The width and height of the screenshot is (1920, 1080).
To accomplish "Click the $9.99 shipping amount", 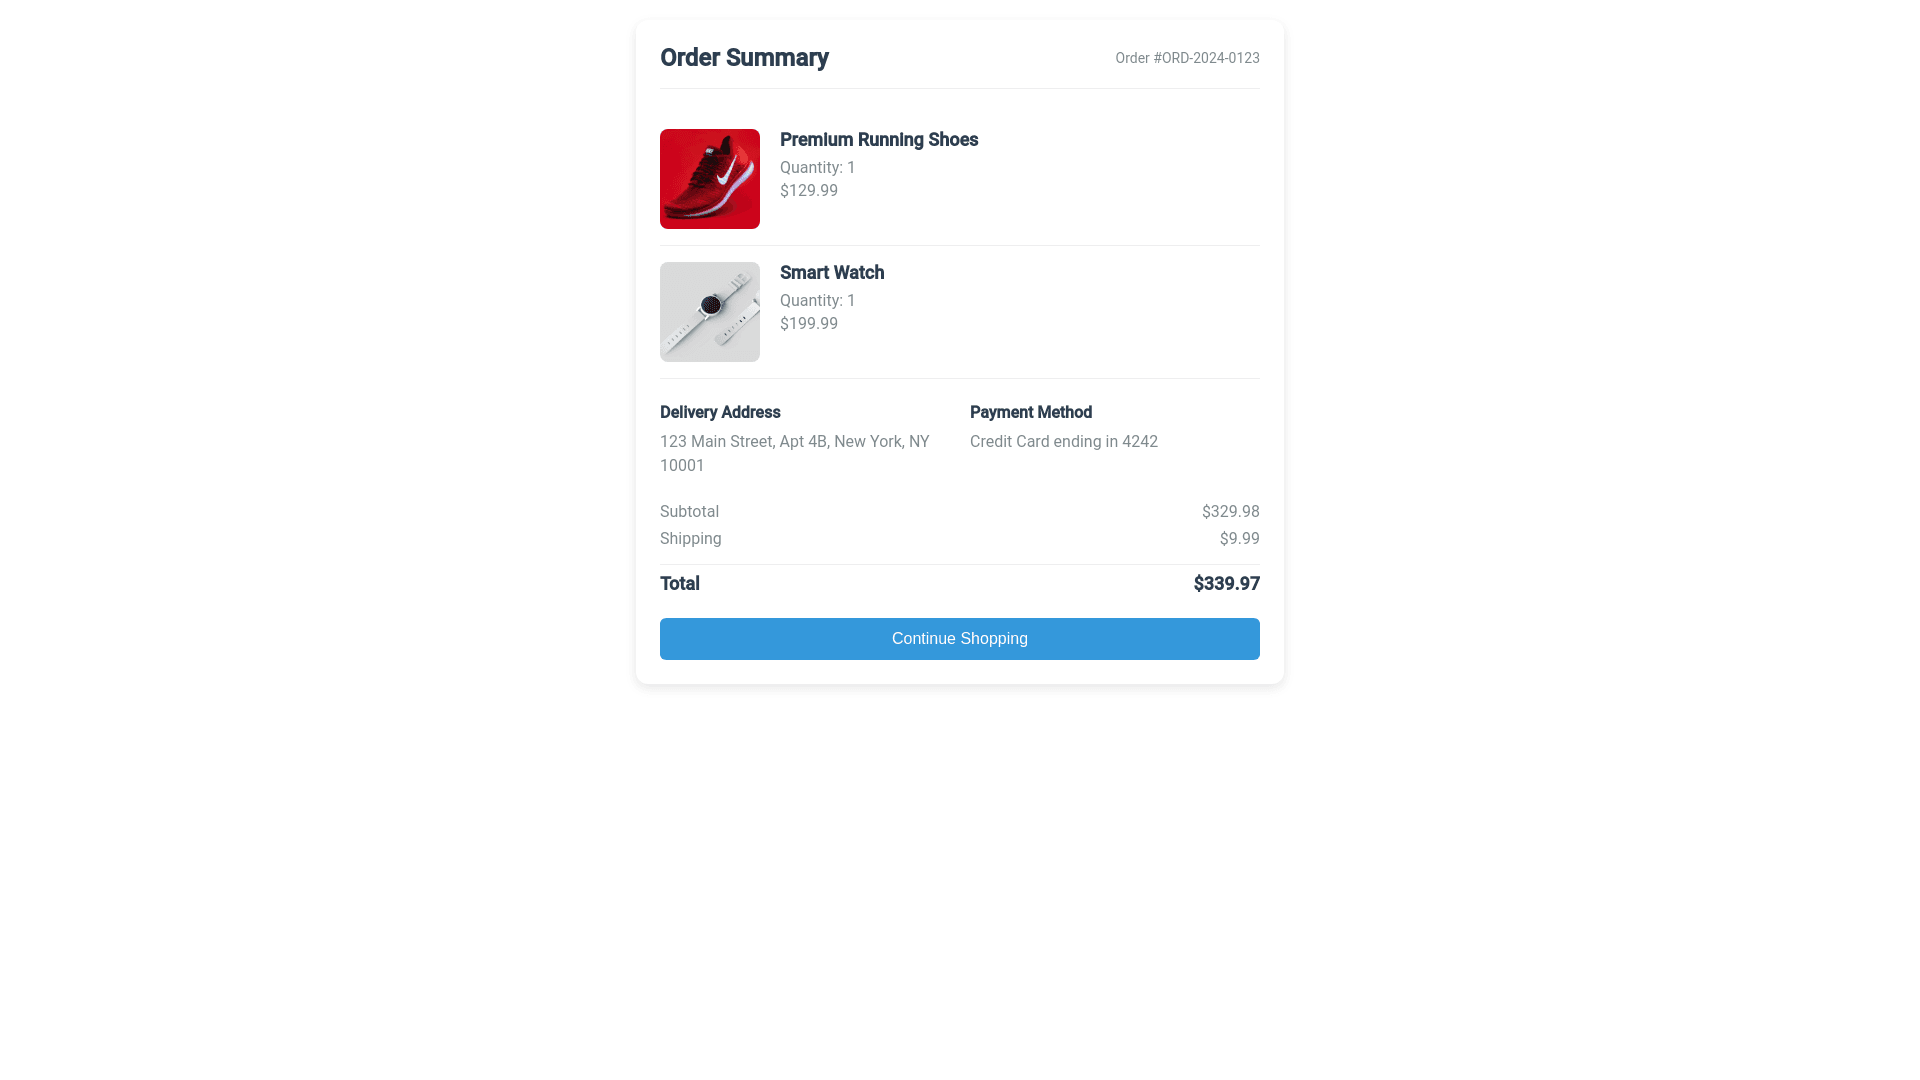I will pos(1239,538).
